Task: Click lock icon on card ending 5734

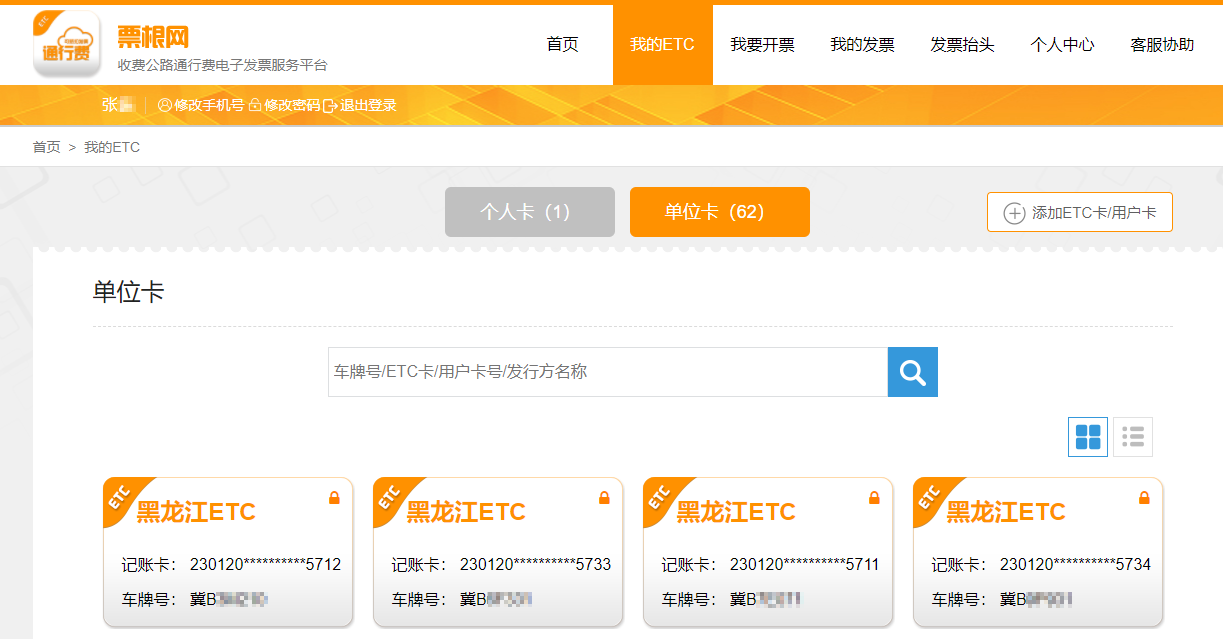Action: 1144,497
